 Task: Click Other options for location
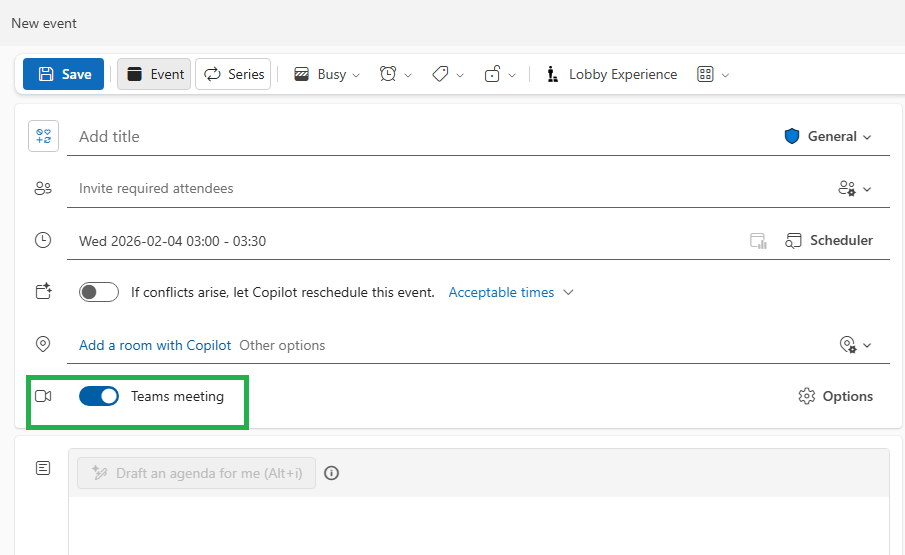[282, 345]
